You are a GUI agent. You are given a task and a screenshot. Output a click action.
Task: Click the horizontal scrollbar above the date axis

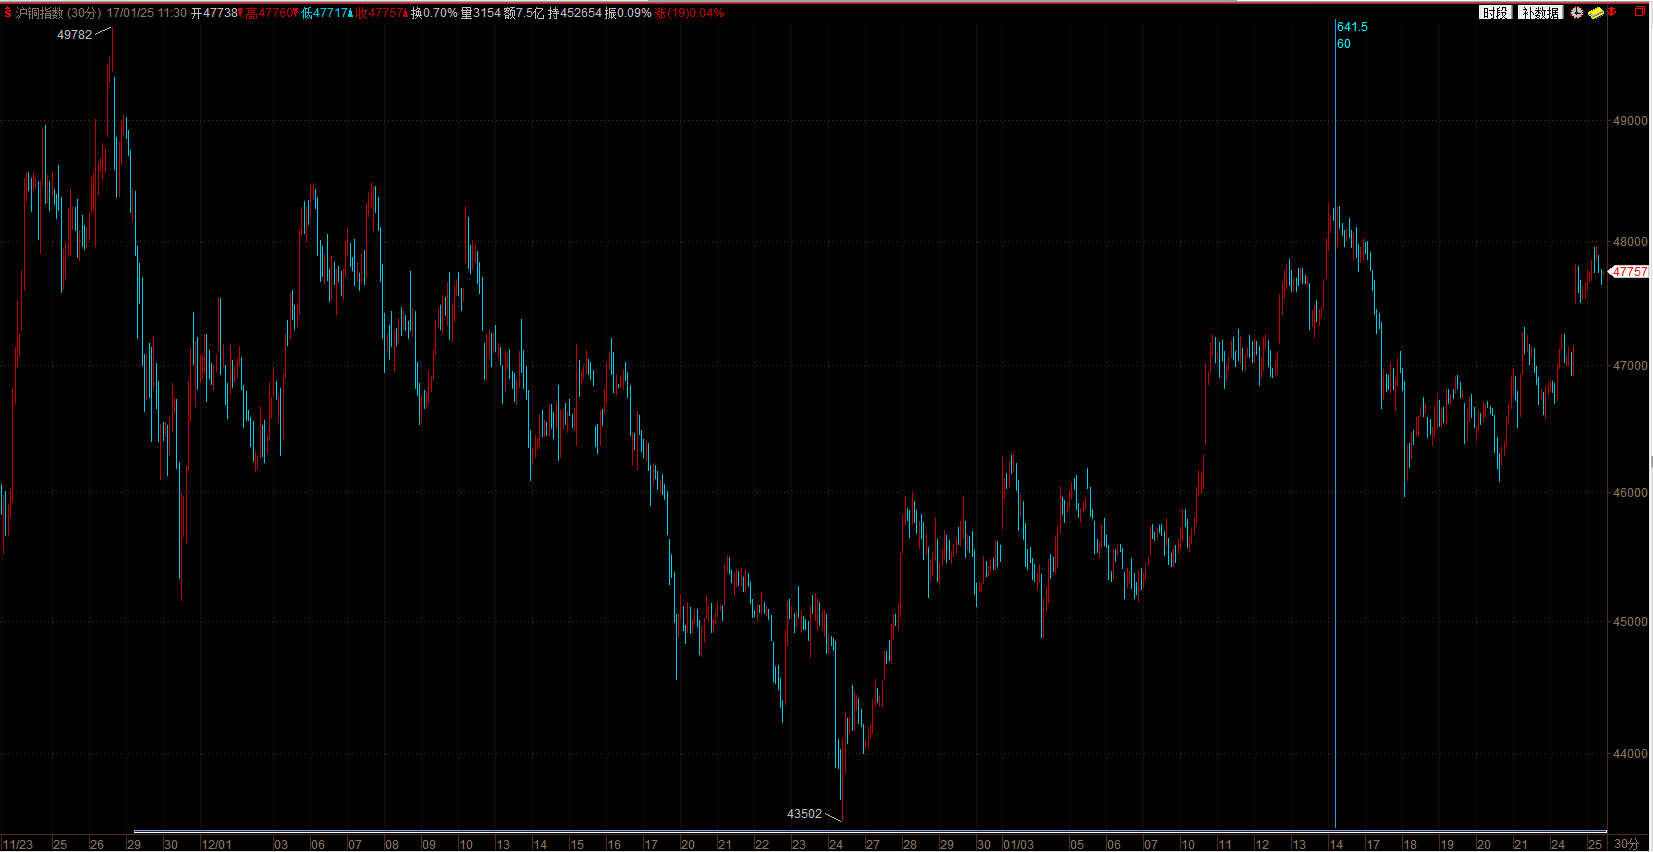(x=870, y=831)
